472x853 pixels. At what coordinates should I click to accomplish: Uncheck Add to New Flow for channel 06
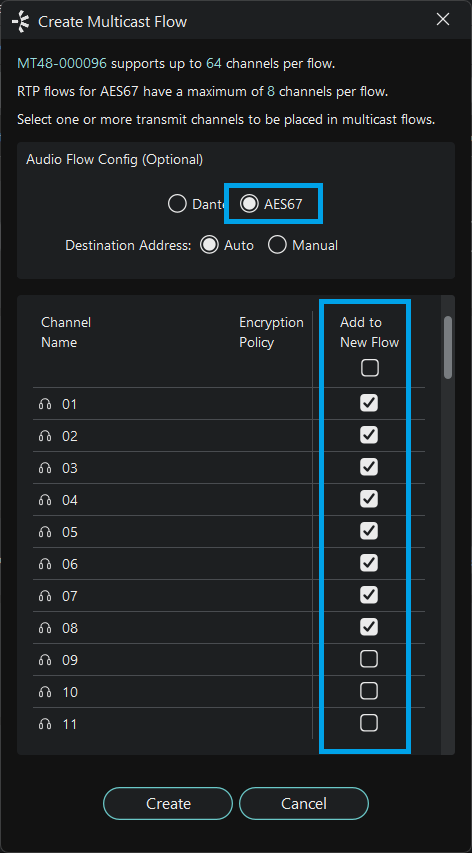pos(369,563)
